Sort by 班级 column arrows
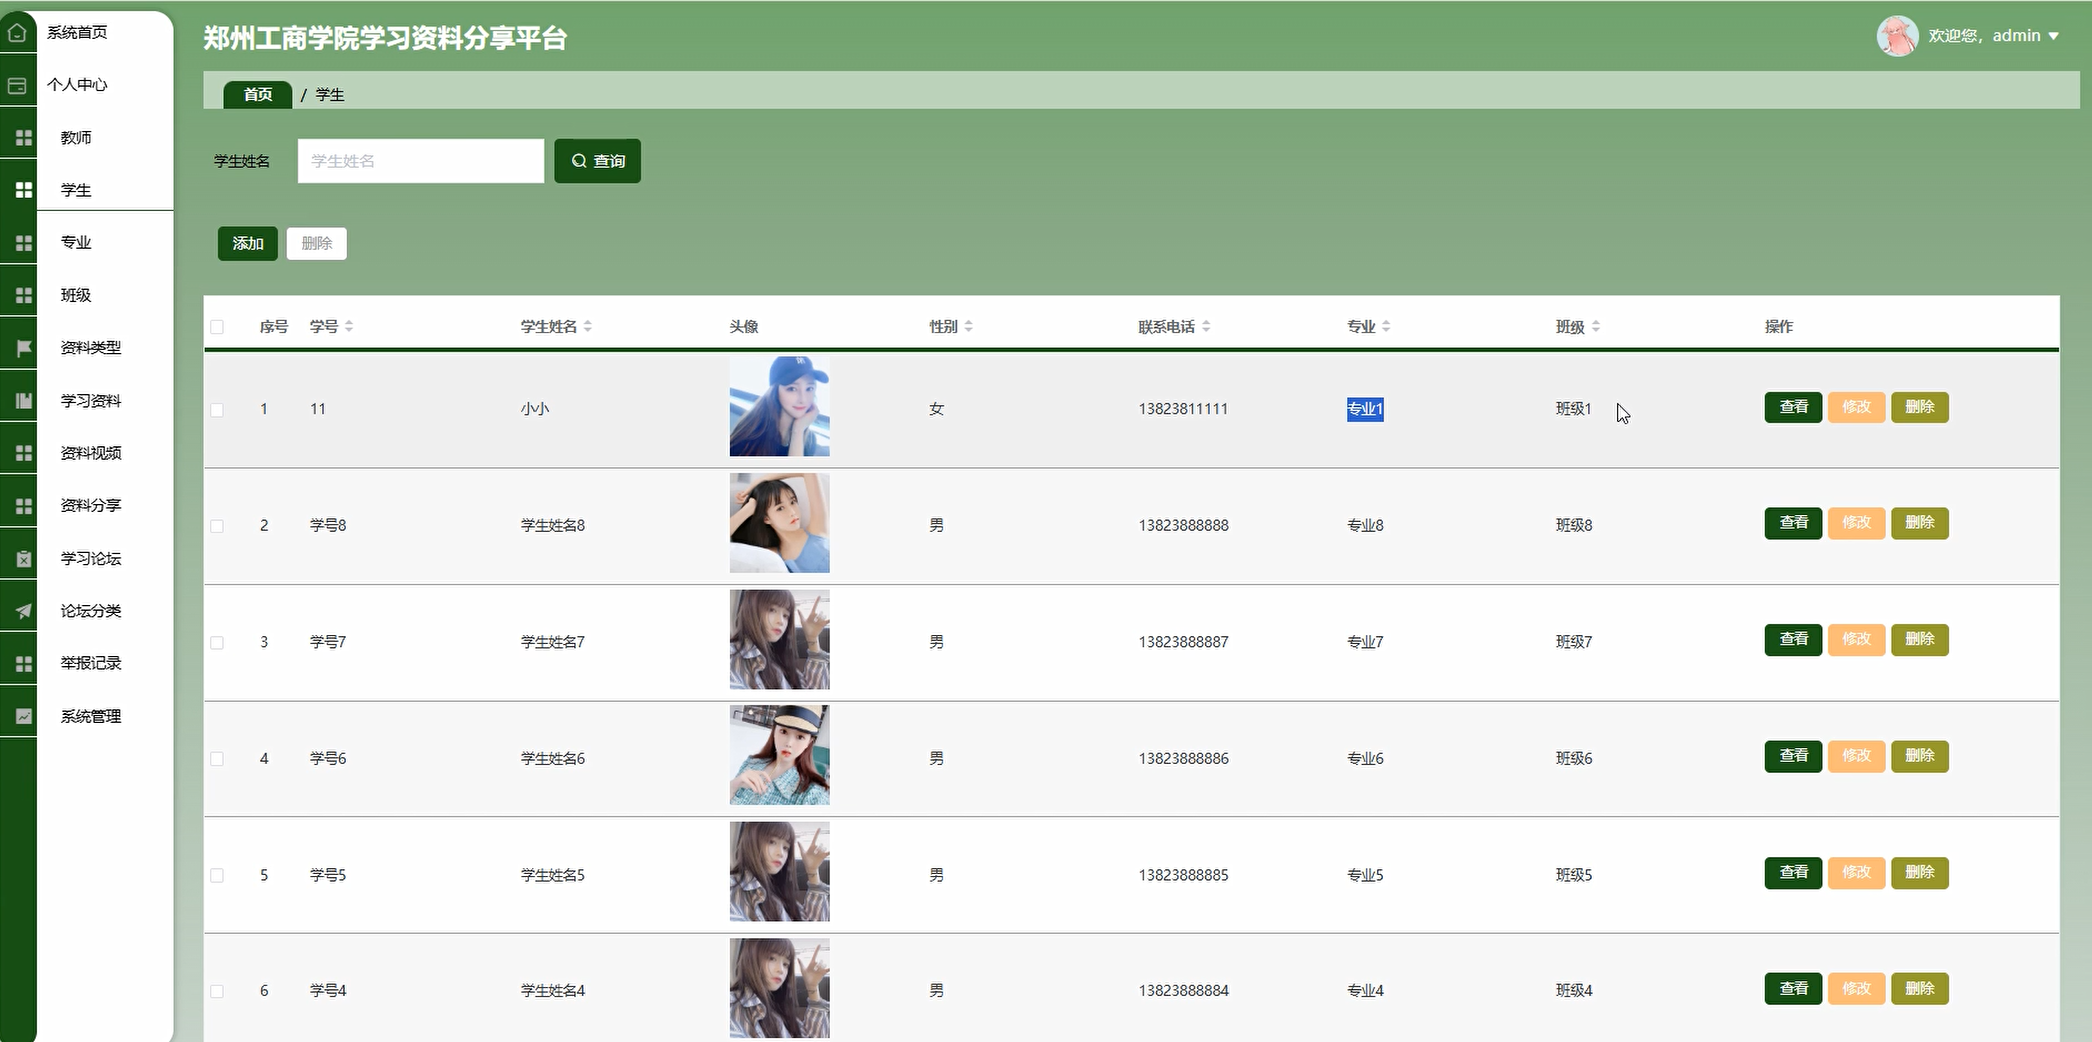Screen dimensions: 2092x1042 (x=1596, y=327)
